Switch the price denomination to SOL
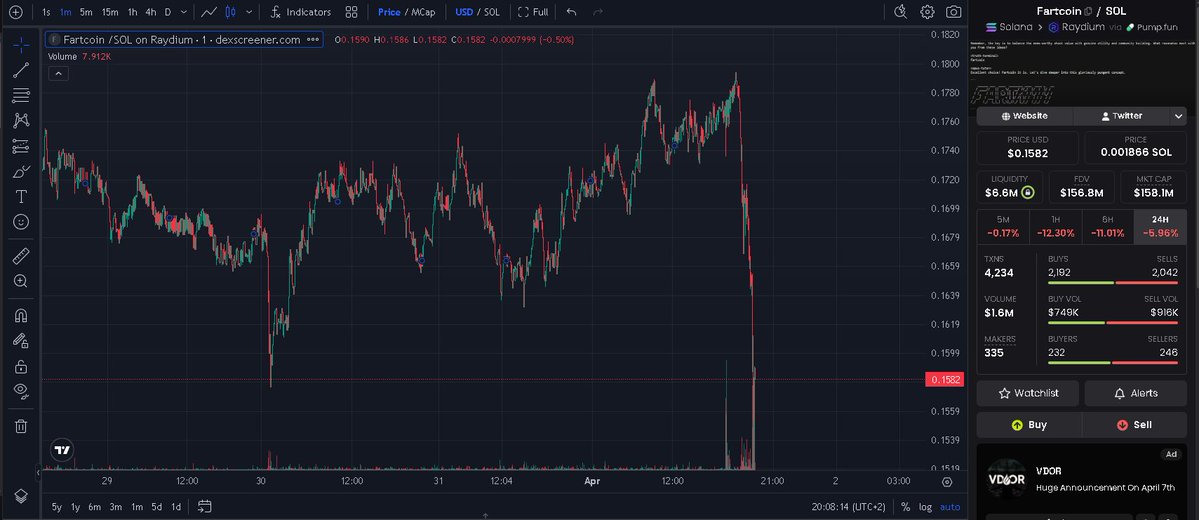Viewport: 1199px width, 520px height. 492,12
